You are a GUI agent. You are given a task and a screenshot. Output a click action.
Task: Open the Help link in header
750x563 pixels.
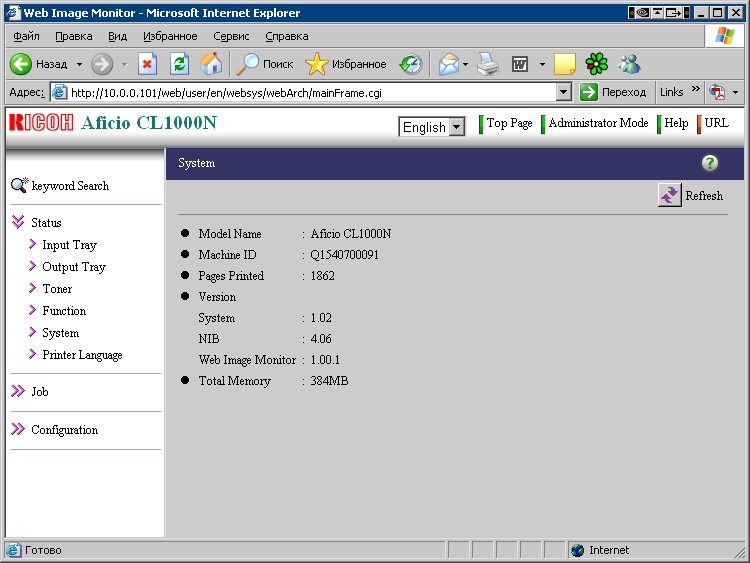coord(676,123)
